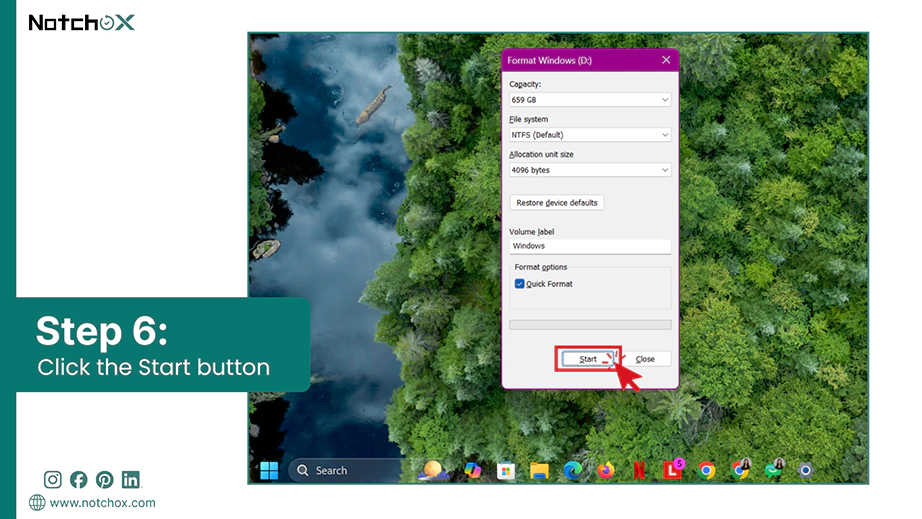The height and width of the screenshot is (519, 922).
Task: Open File Explorer from the taskbar
Action: (539, 470)
